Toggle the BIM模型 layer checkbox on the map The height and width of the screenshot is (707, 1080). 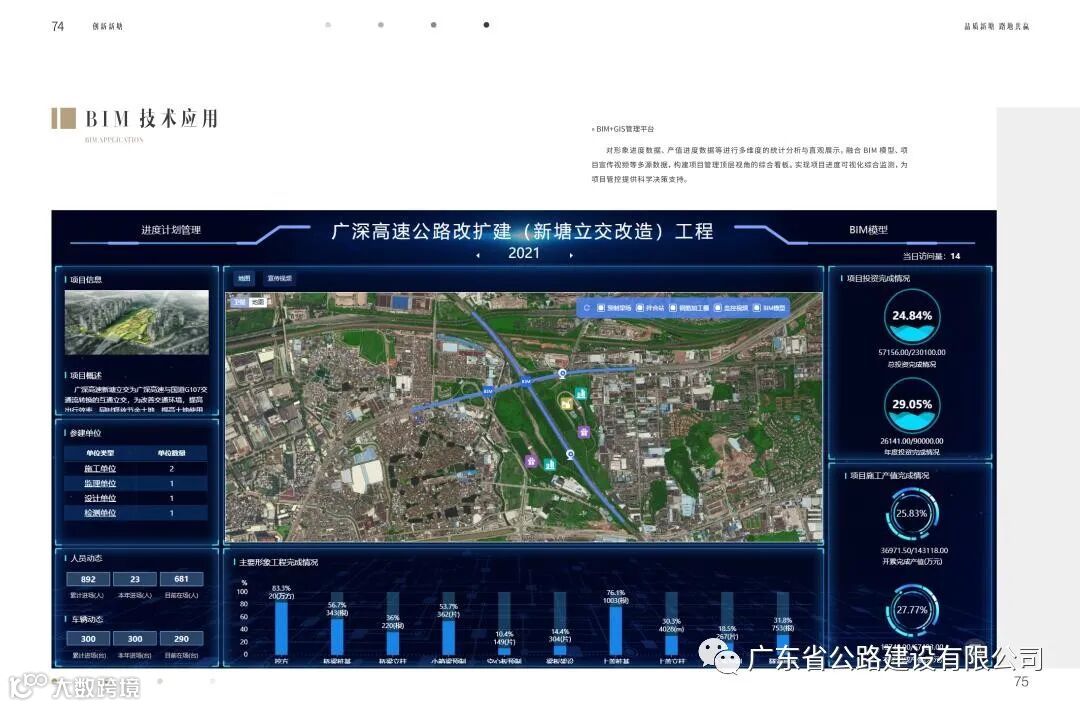tap(757, 308)
